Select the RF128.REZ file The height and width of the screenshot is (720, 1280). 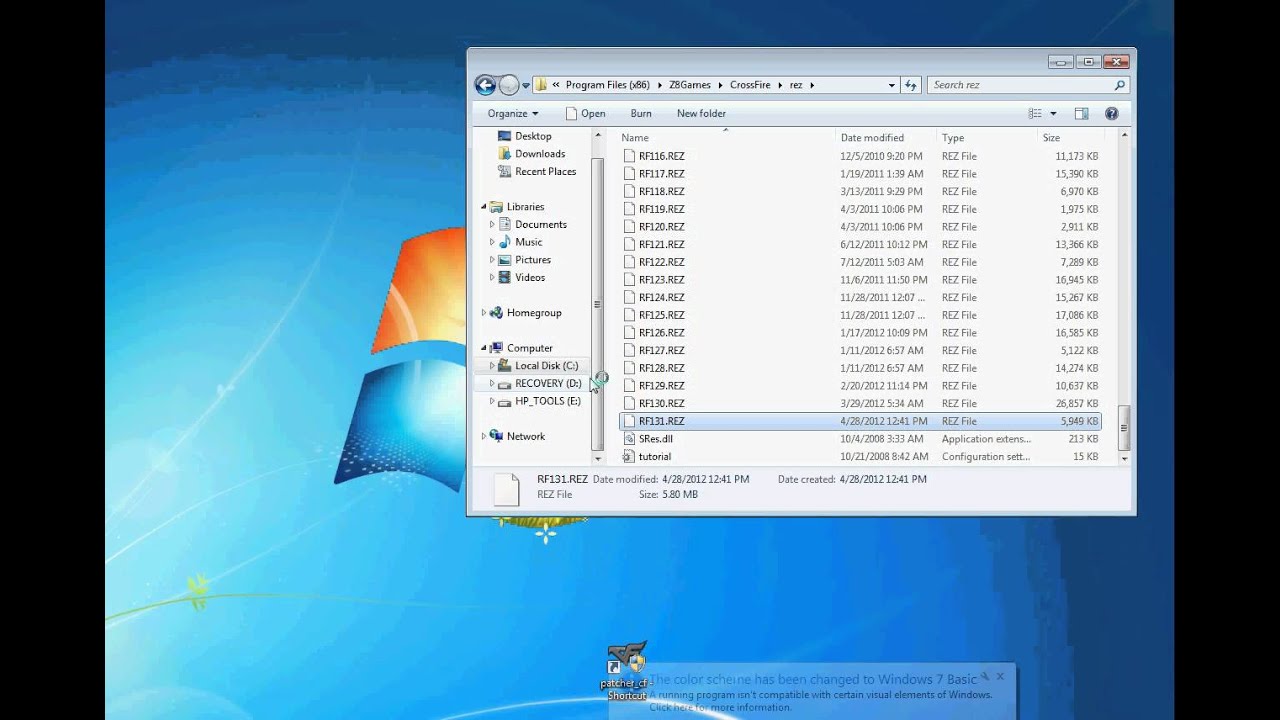coord(662,368)
